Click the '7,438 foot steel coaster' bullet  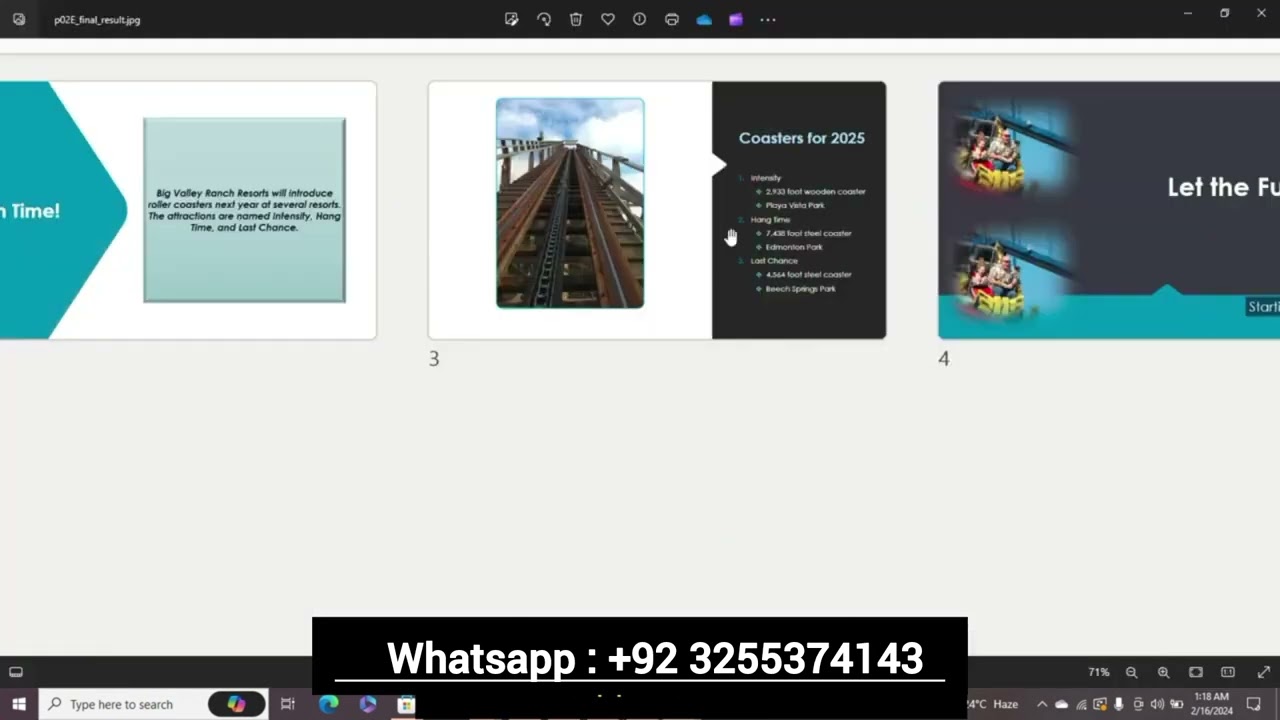(x=808, y=233)
